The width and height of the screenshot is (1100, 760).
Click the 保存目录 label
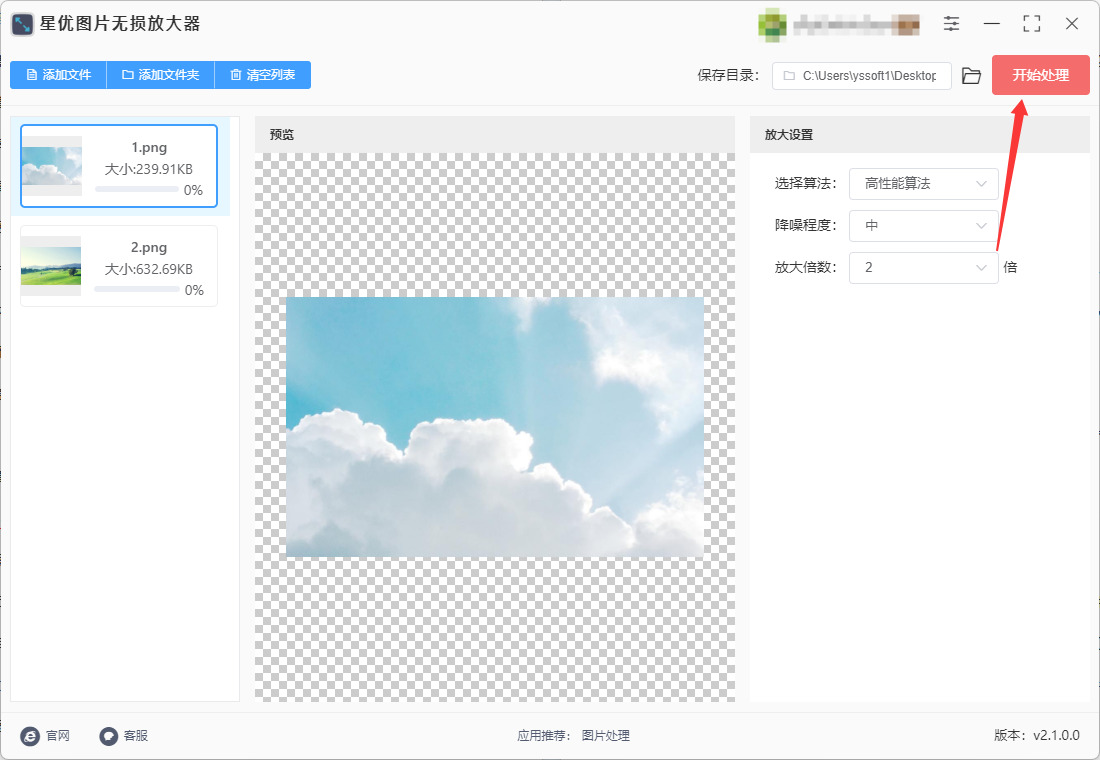(727, 75)
